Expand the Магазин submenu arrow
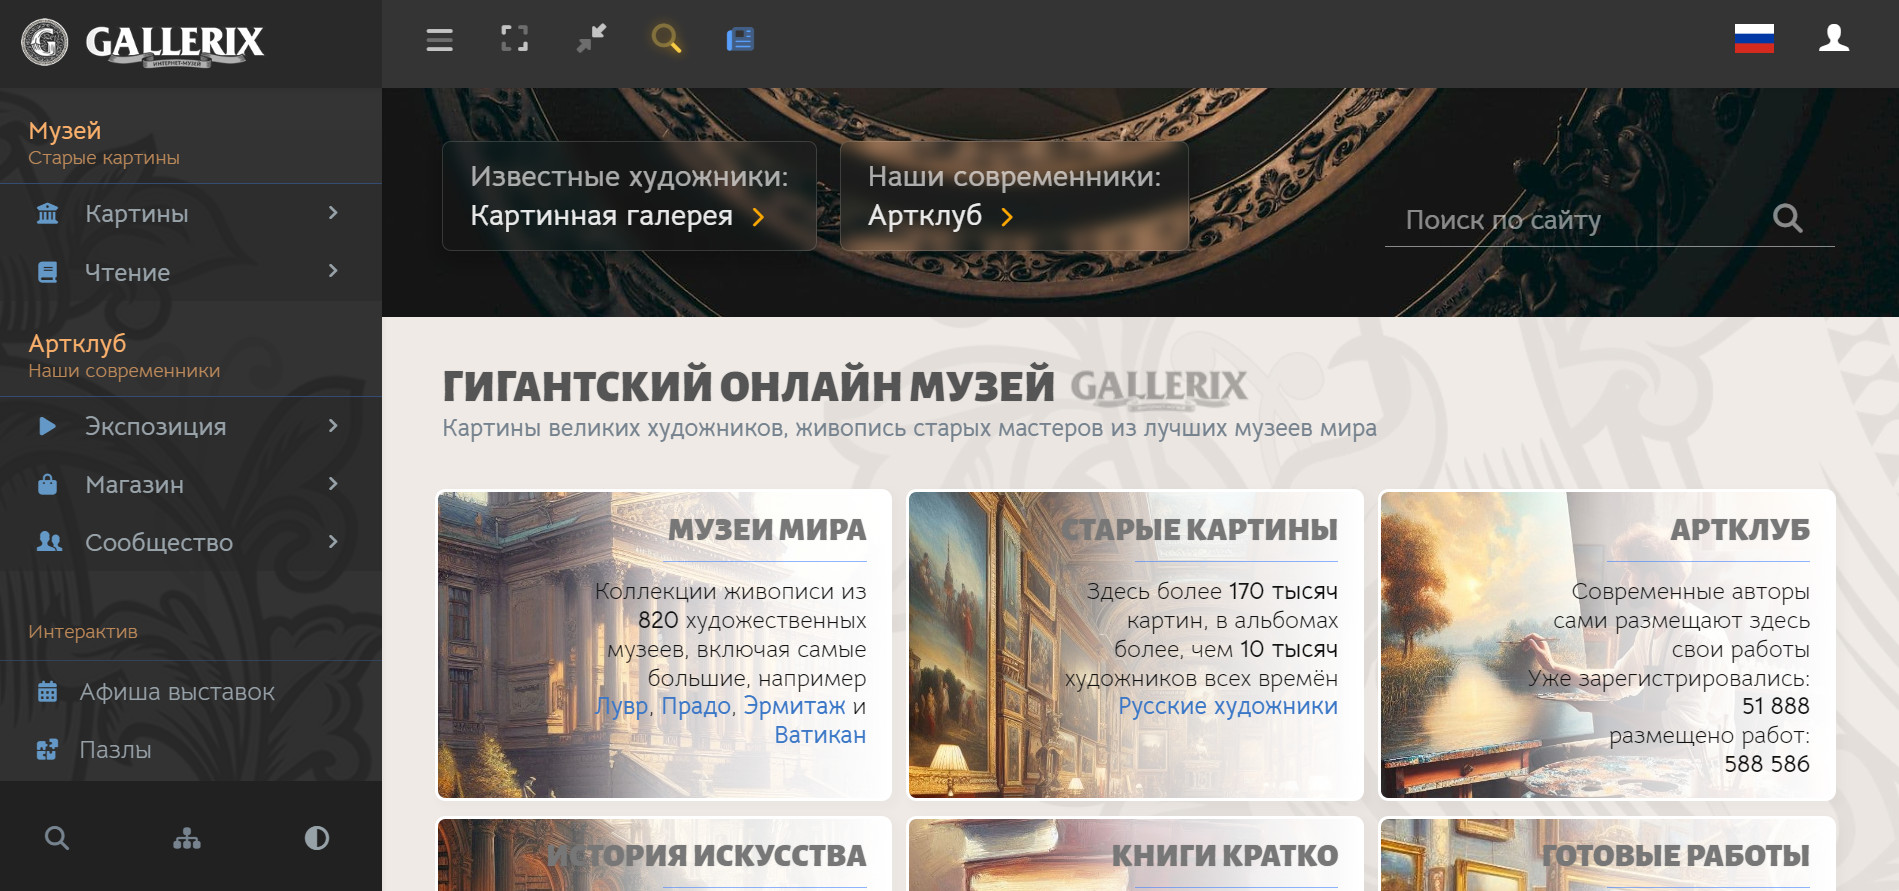This screenshot has height=891, width=1899. coord(333,483)
